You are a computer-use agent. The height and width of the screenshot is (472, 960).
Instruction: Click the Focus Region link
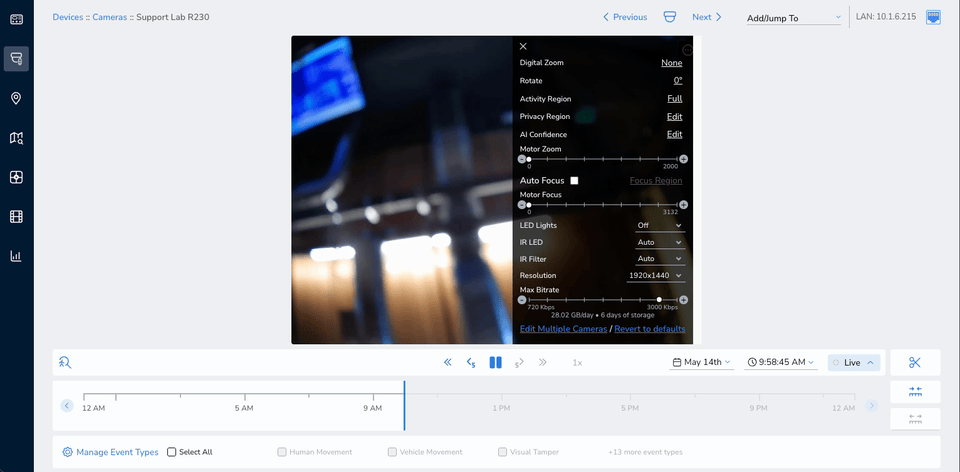click(x=656, y=181)
